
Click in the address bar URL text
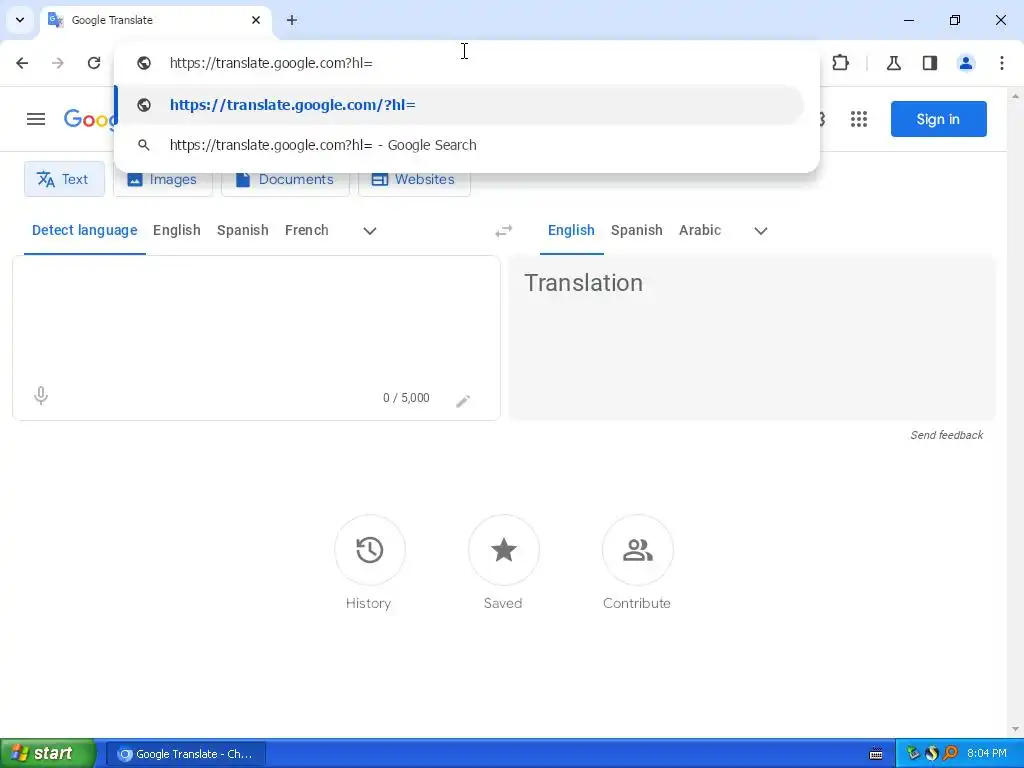(x=271, y=63)
